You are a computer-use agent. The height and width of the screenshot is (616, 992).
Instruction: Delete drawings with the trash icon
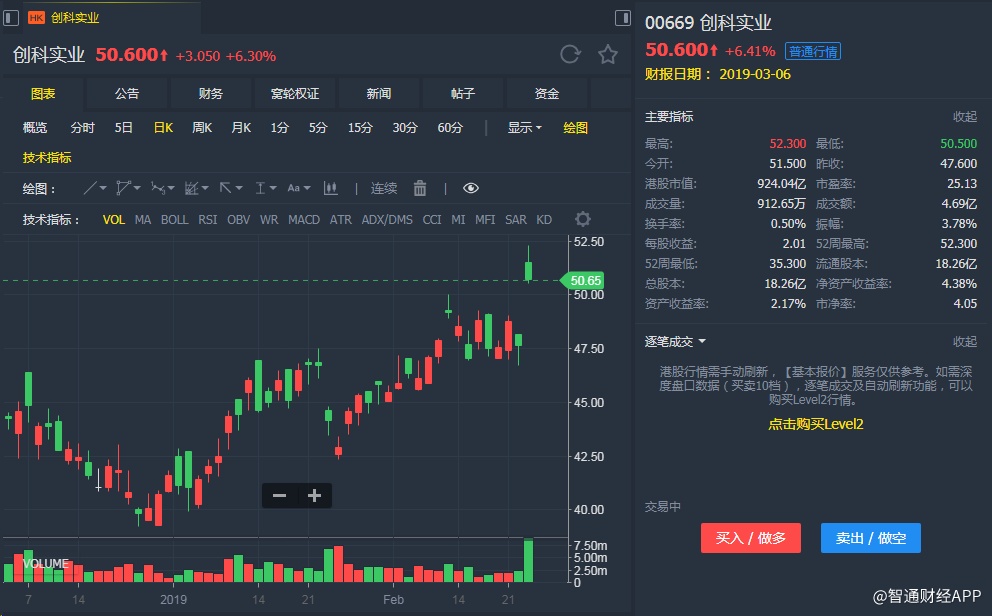419,188
